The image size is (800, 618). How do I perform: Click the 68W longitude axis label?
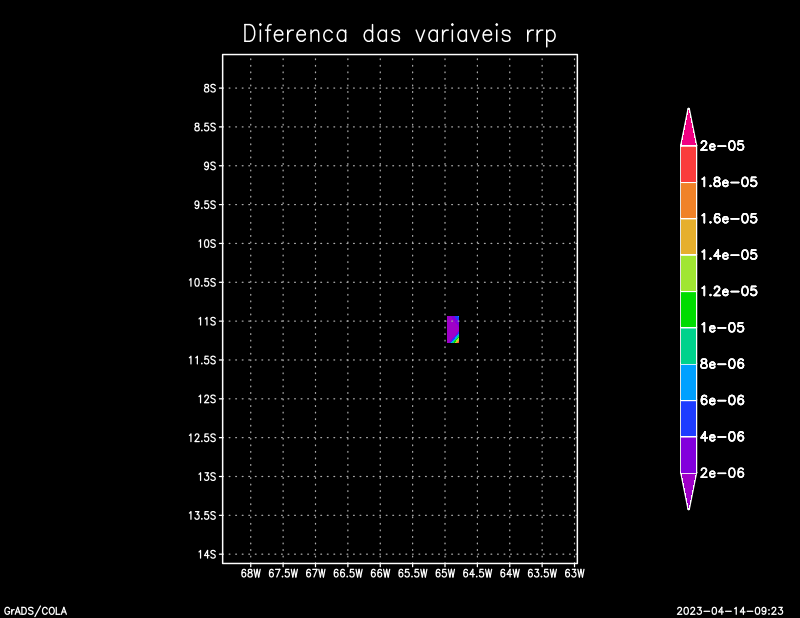[251, 573]
